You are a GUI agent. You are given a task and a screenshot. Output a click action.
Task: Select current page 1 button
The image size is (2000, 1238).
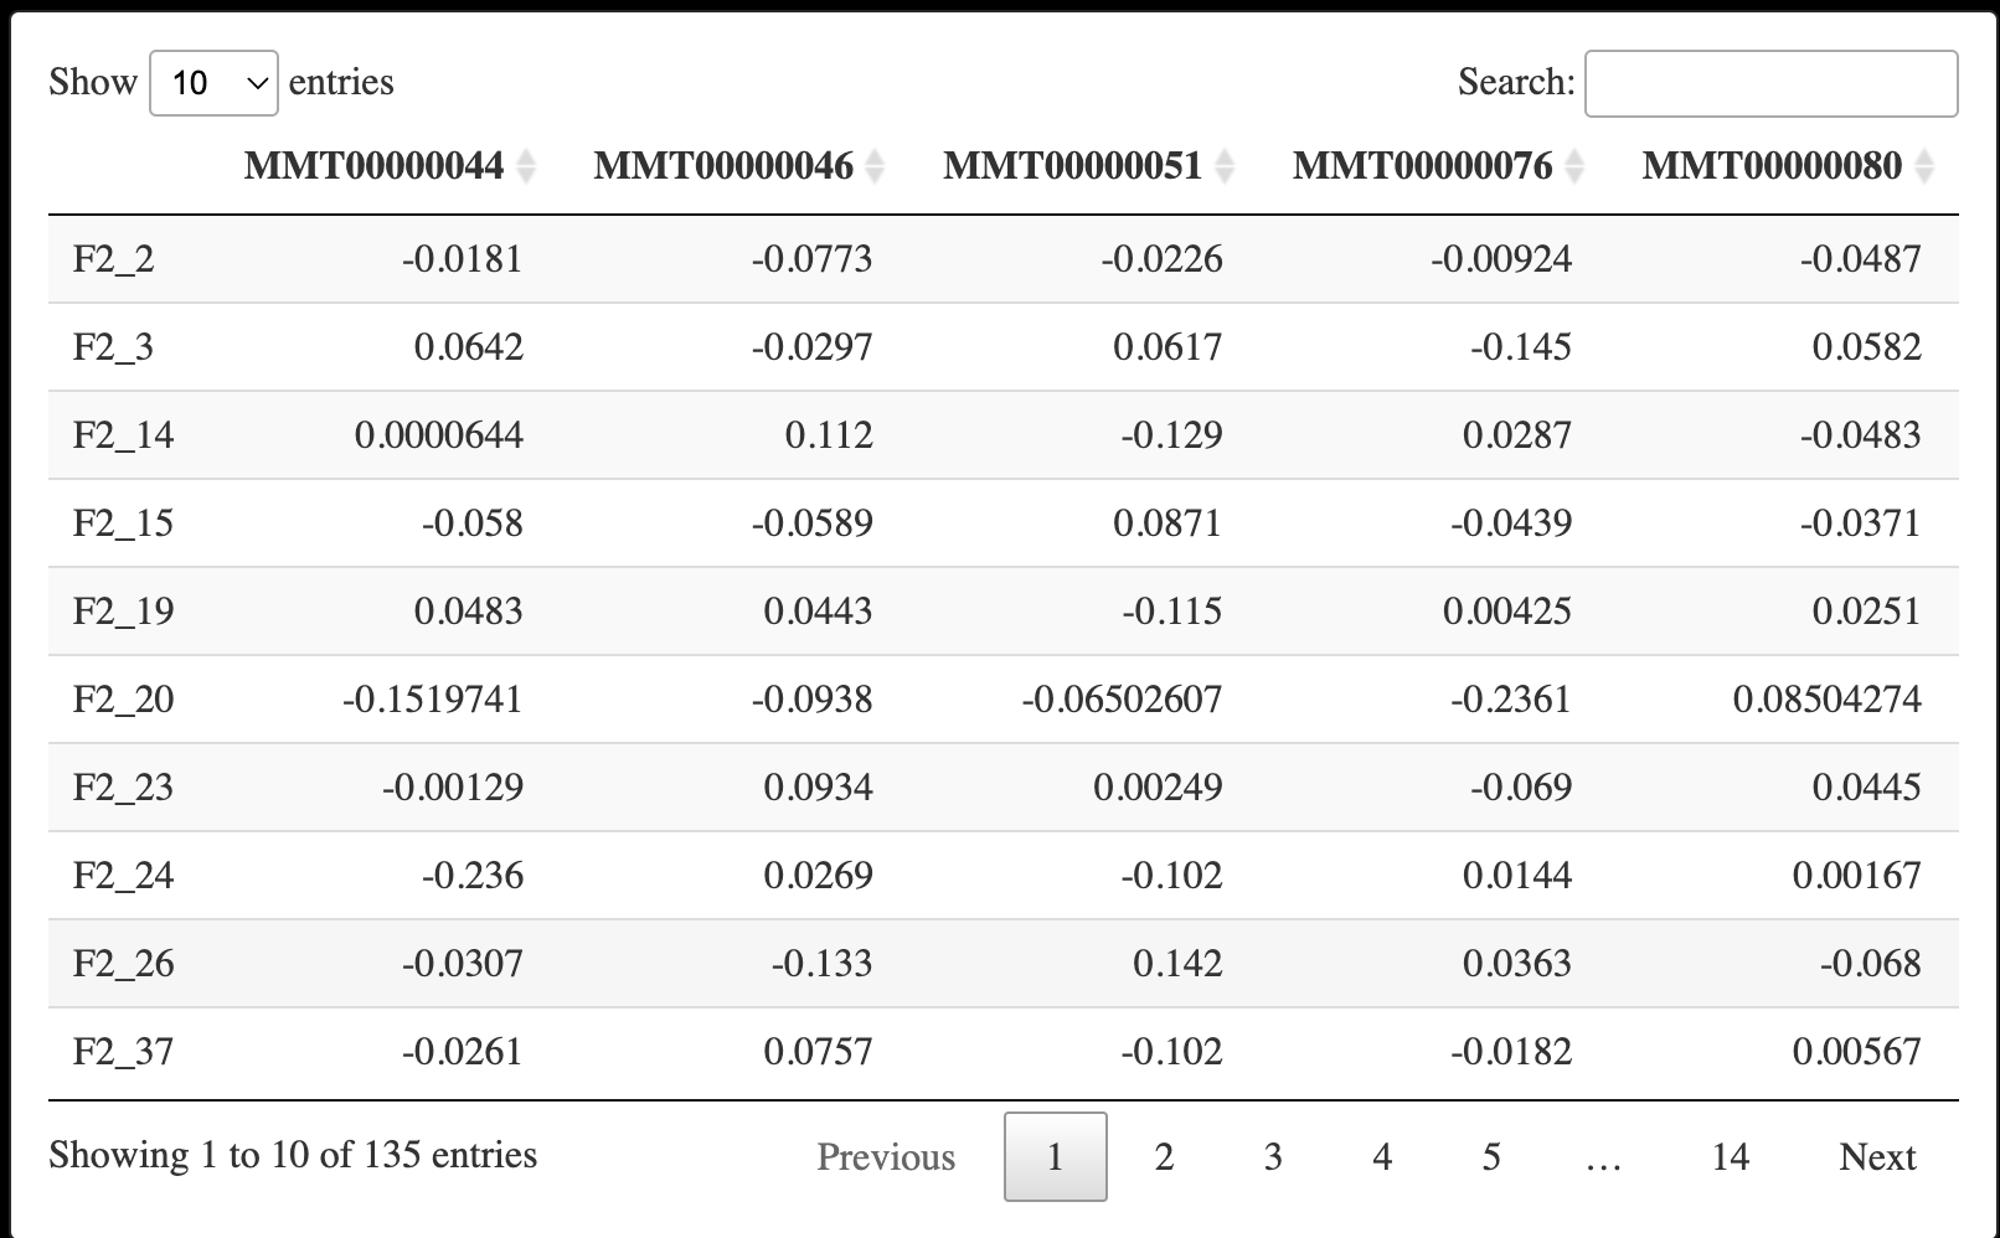[1055, 1156]
